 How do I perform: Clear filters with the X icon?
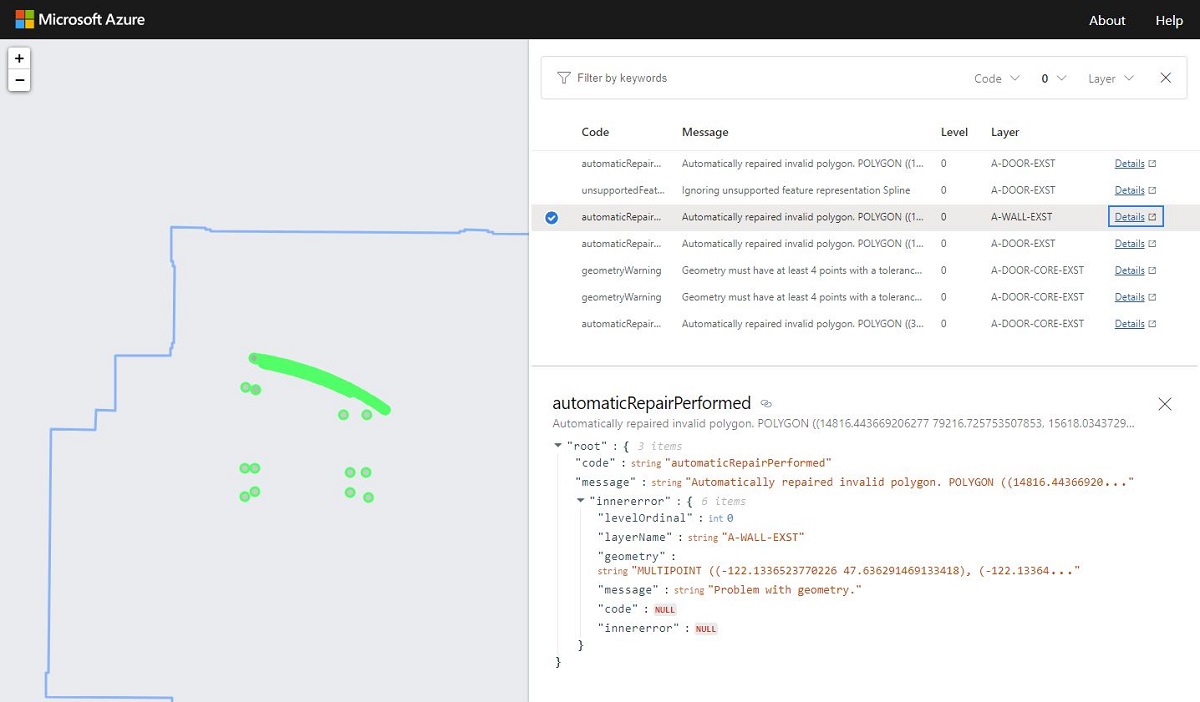tap(1166, 78)
